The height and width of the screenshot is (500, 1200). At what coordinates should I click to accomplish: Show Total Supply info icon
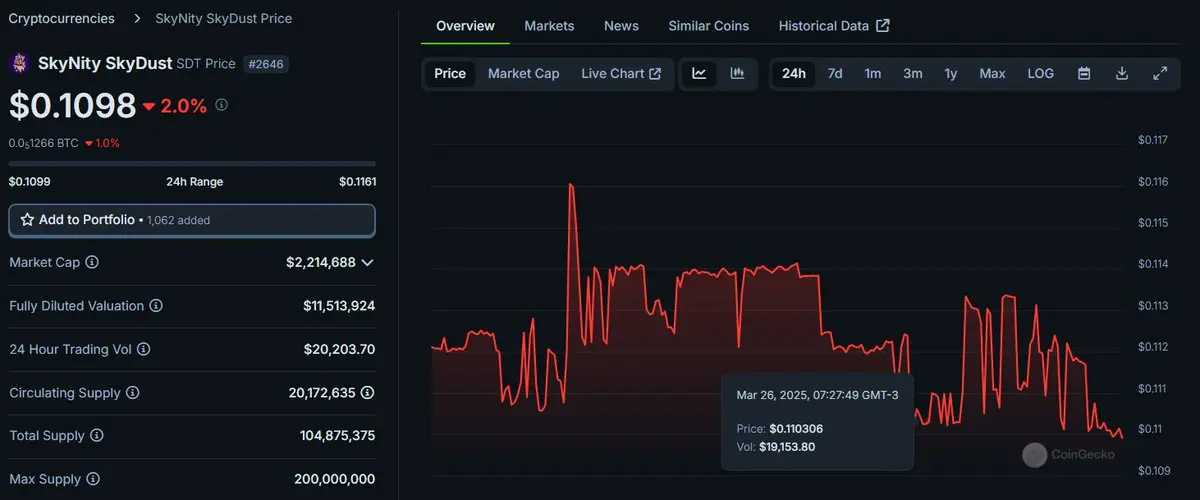pyautogui.click(x=95, y=436)
